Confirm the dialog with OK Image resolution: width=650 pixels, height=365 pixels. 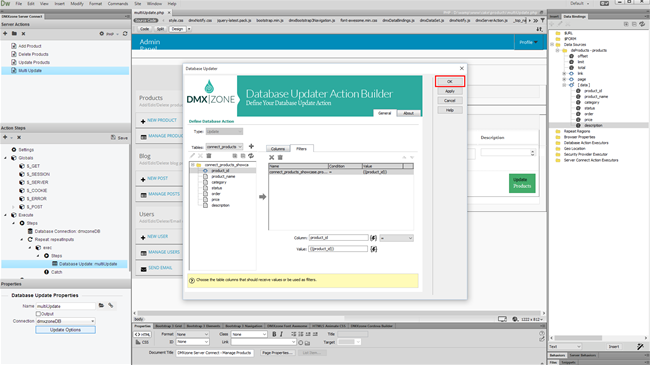450,81
